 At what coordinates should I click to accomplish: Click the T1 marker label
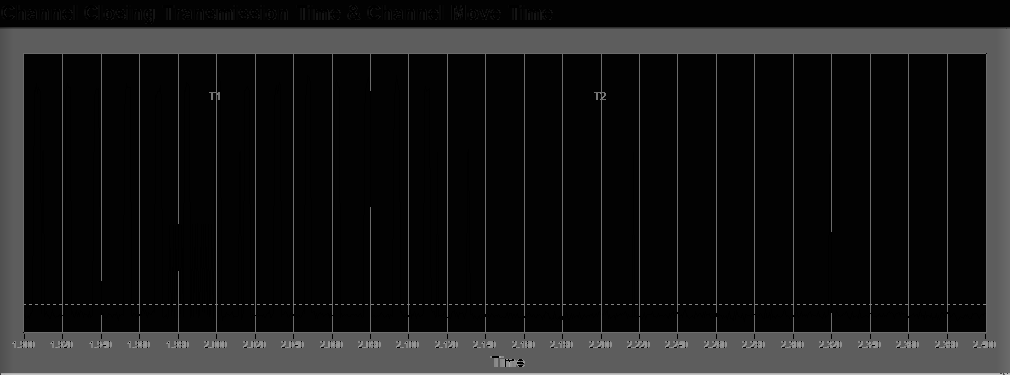click(x=215, y=96)
